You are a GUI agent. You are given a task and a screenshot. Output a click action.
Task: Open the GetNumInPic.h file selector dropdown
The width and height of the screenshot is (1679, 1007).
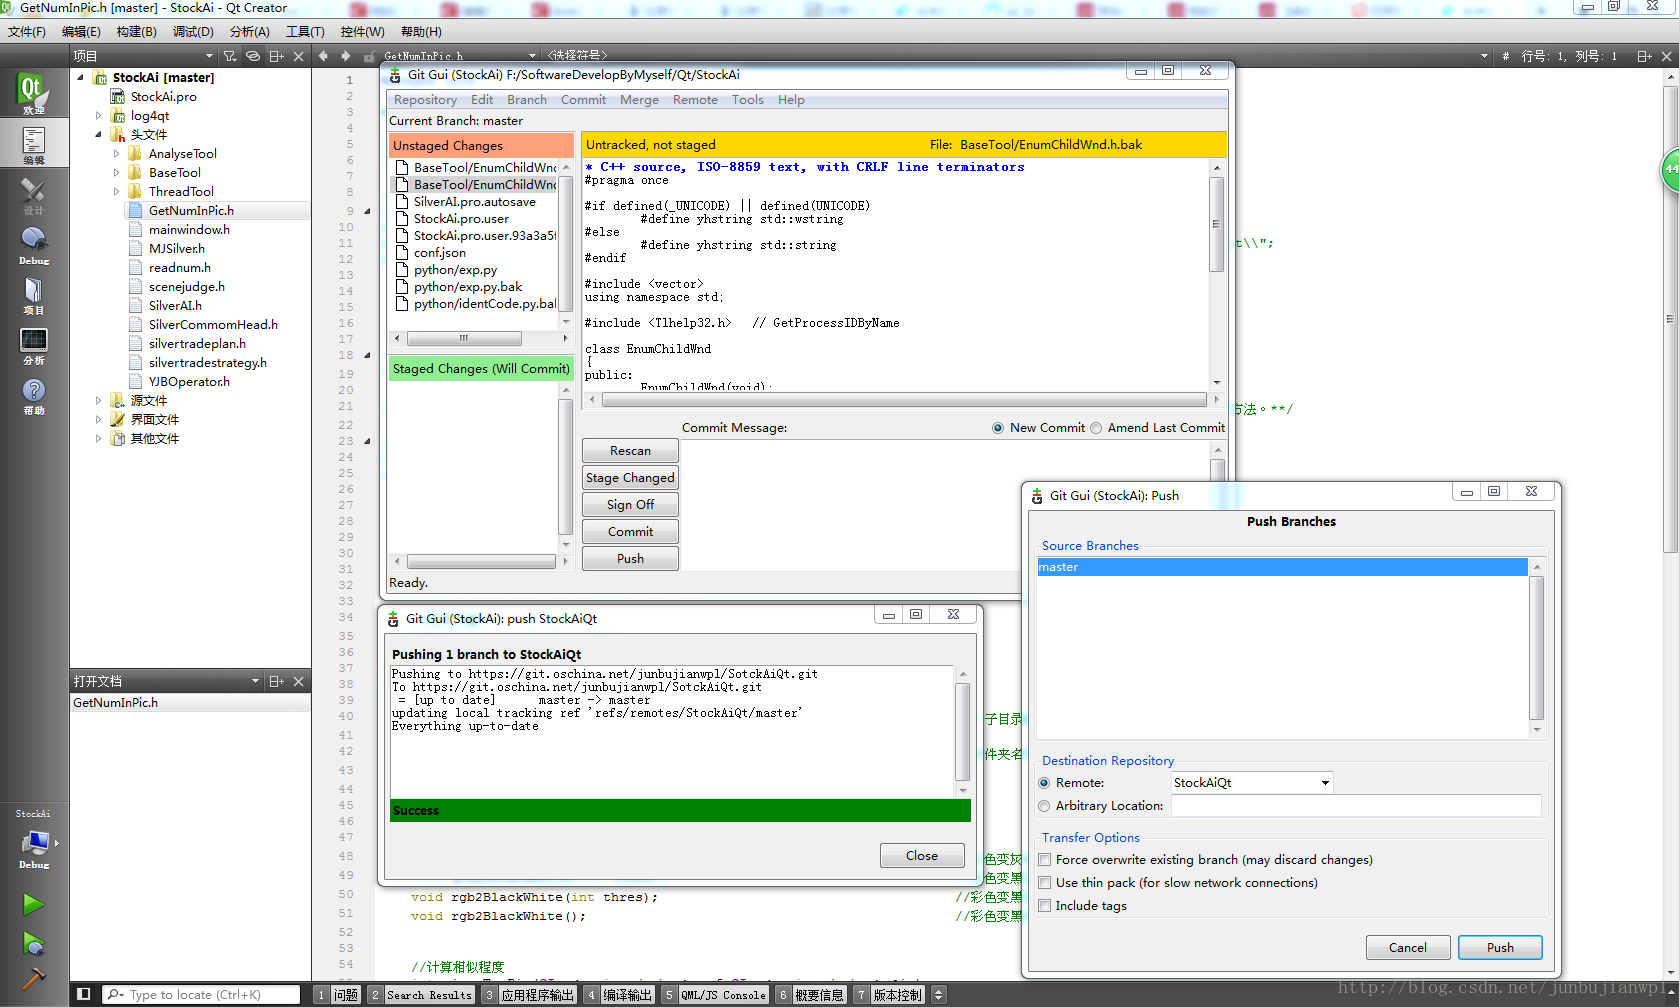(x=460, y=56)
